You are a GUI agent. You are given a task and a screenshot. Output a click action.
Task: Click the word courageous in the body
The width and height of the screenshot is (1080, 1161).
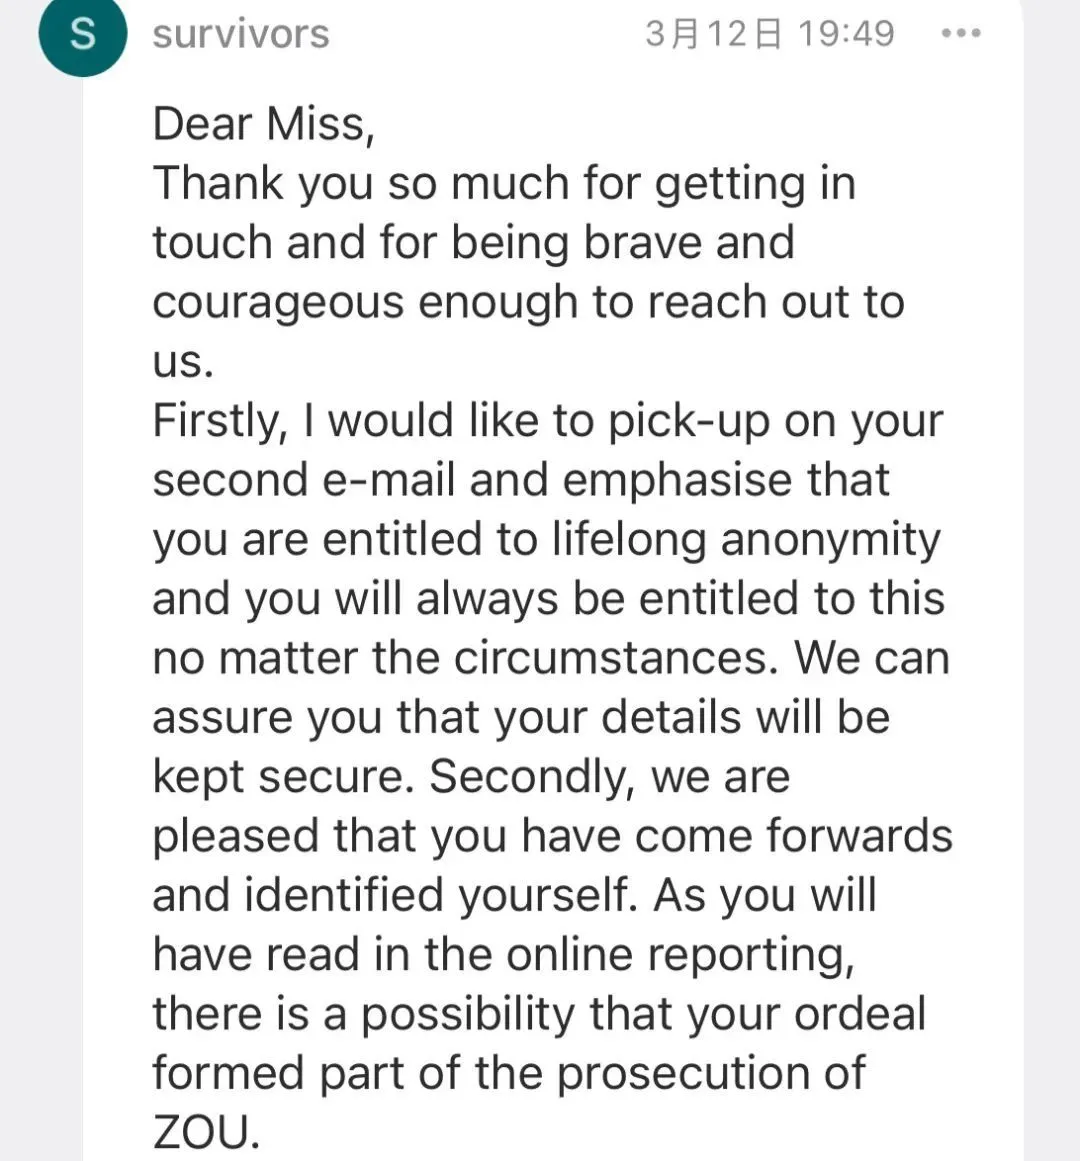(277, 302)
